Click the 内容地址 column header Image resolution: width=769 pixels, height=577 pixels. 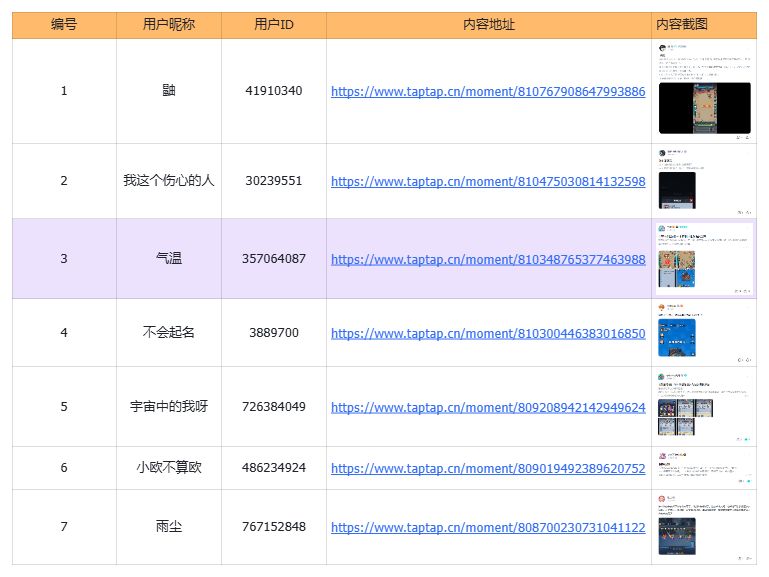pos(489,25)
